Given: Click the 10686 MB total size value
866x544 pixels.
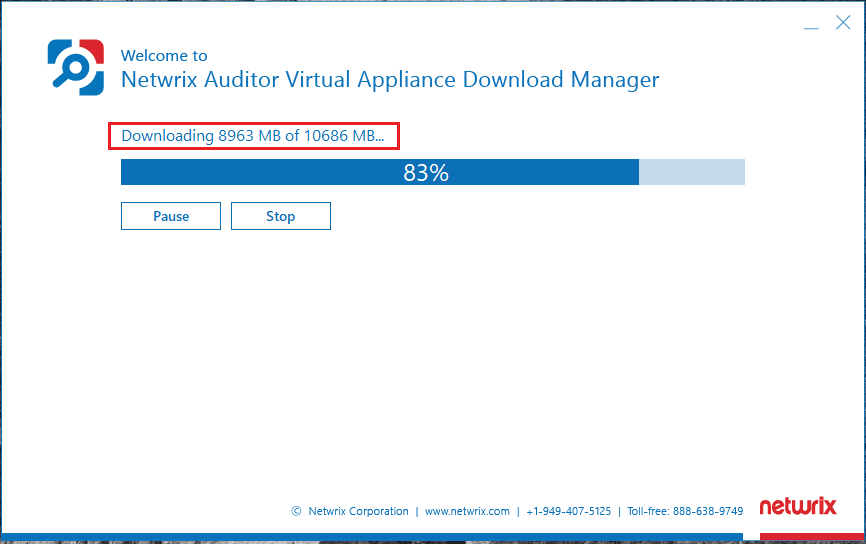Looking at the screenshot, I should pyautogui.click(x=338, y=136).
